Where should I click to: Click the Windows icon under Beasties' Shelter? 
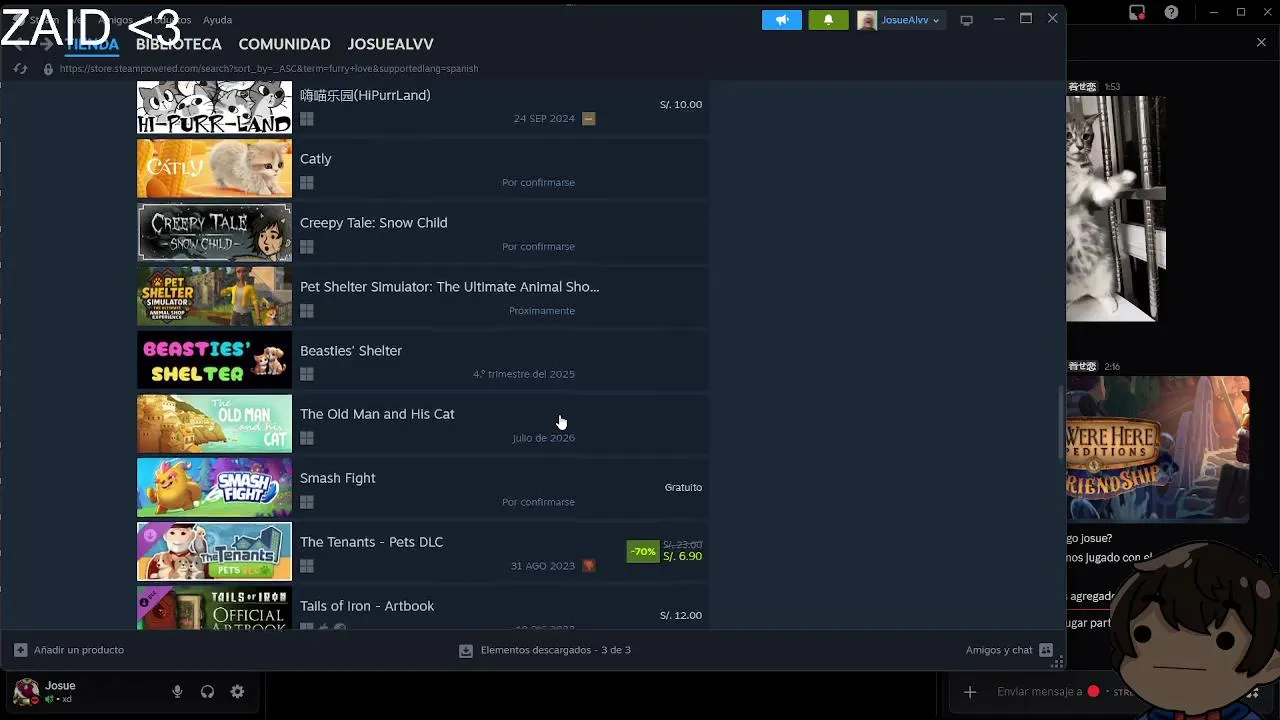307,374
